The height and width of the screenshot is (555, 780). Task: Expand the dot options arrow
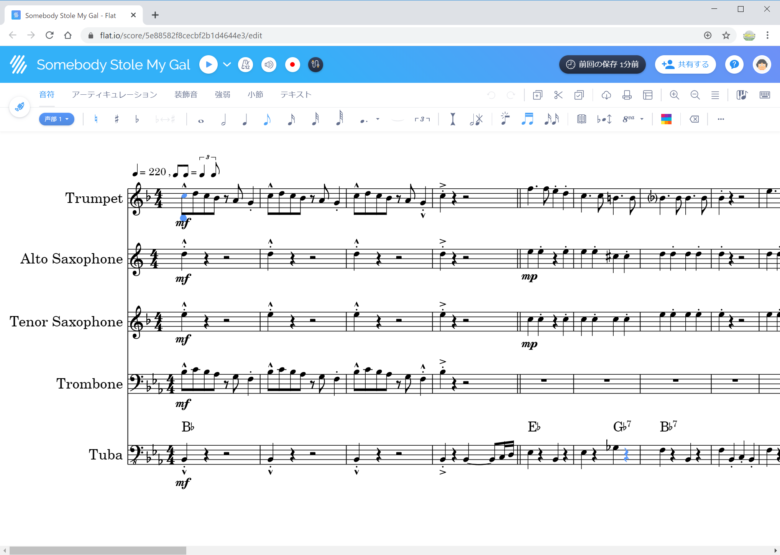378,119
